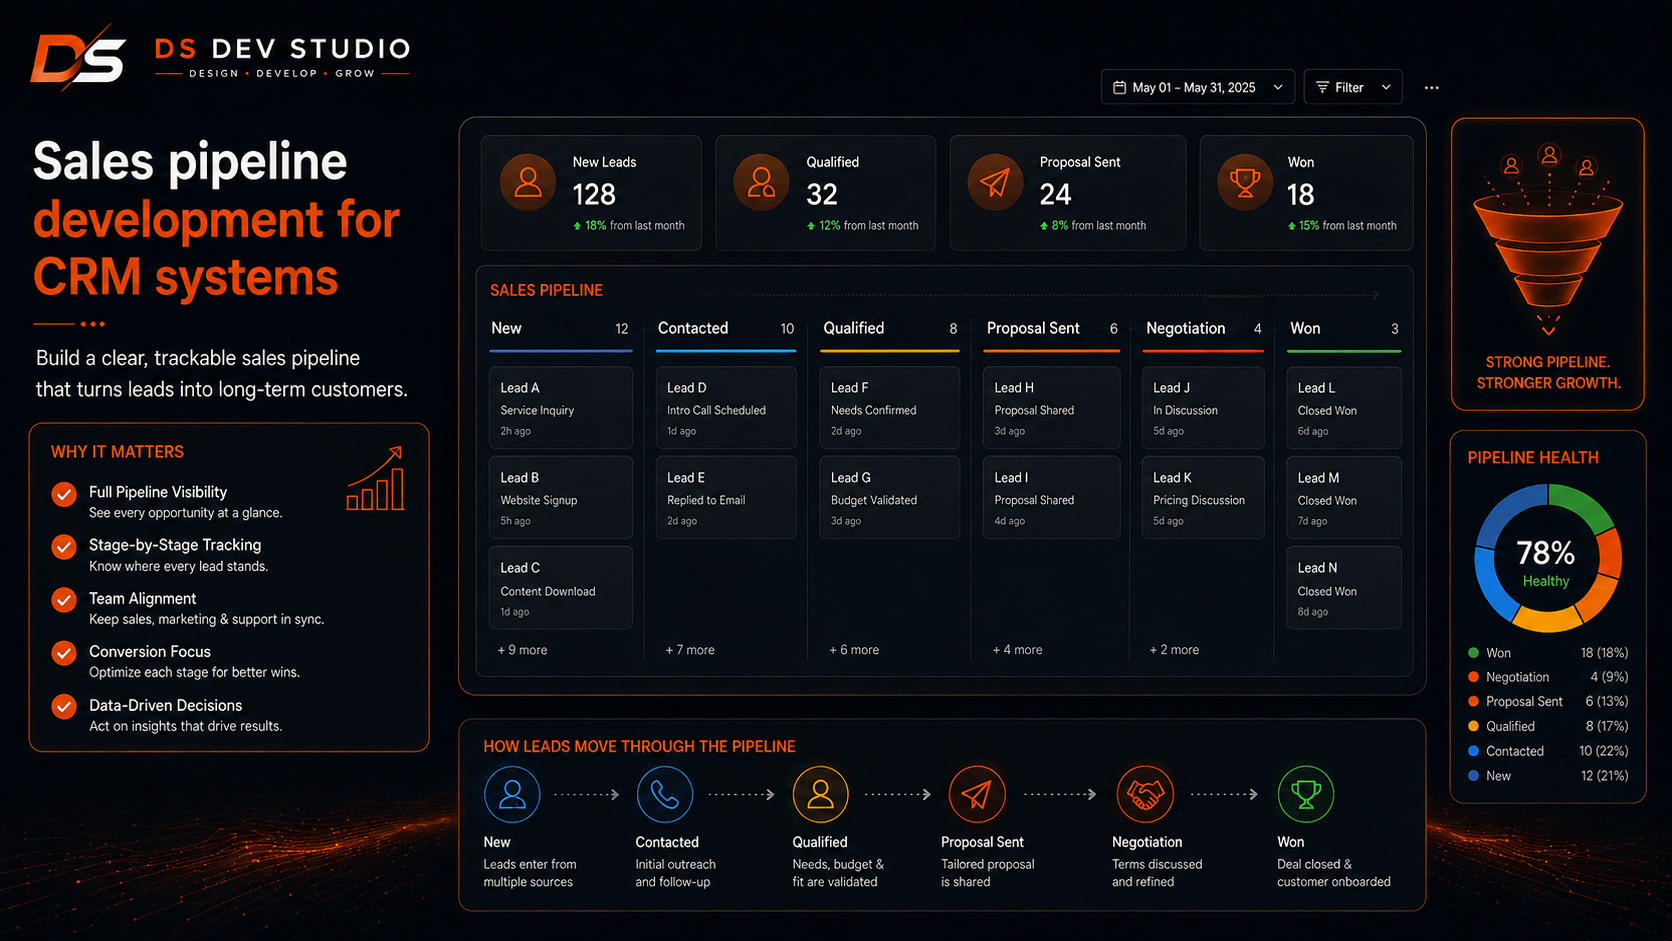
Task: Open the Filter dropdown
Action: pyautogui.click(x=1353, y=88)
